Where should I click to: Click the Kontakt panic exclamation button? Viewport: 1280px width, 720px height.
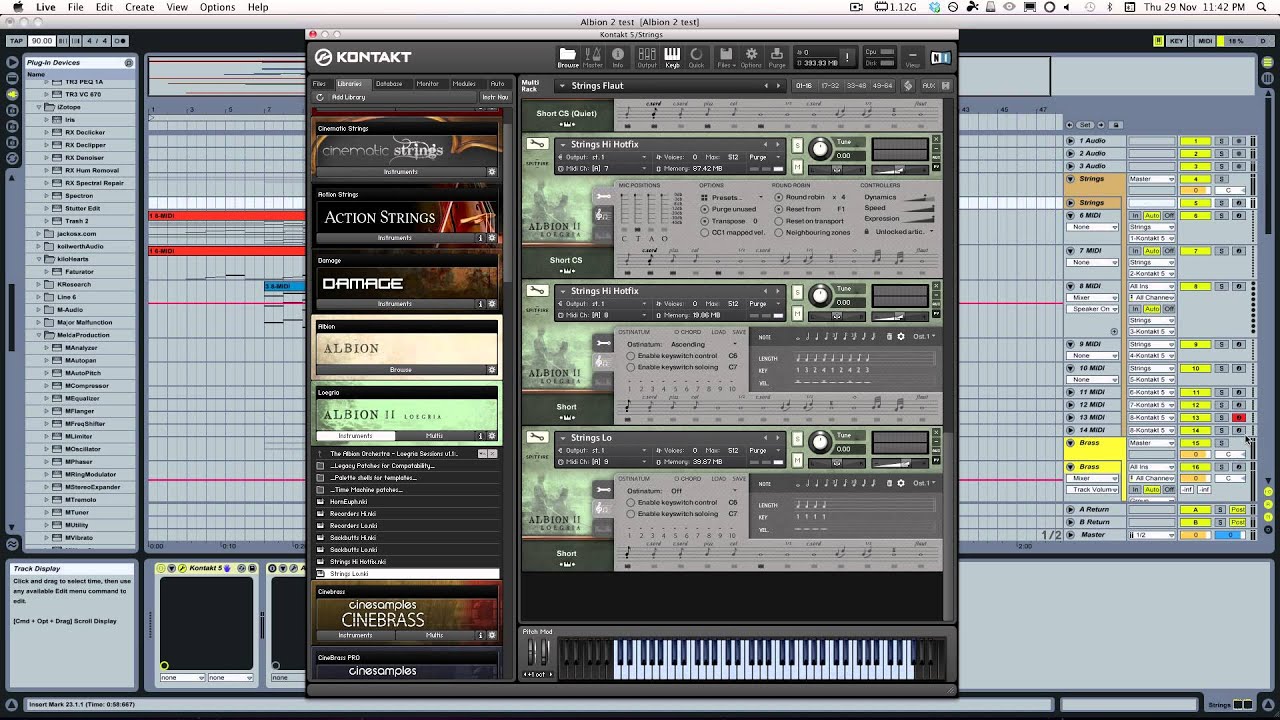coord(847,57)
